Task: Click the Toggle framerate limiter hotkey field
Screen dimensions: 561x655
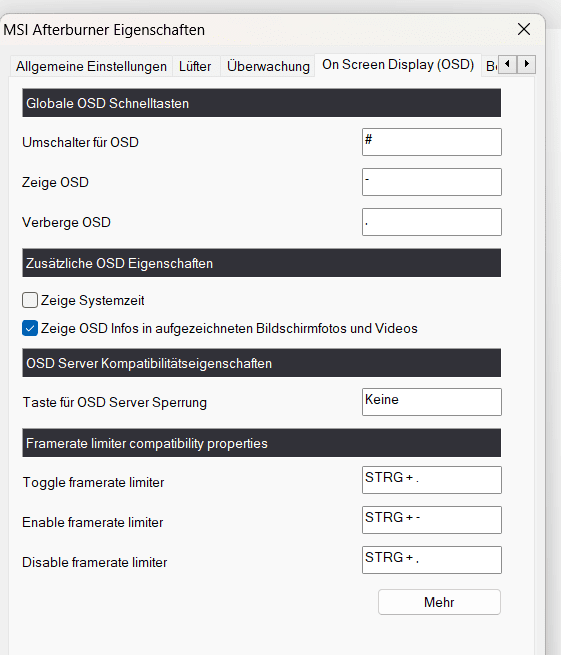Action: pyautogui.click(x=432, y=480)
